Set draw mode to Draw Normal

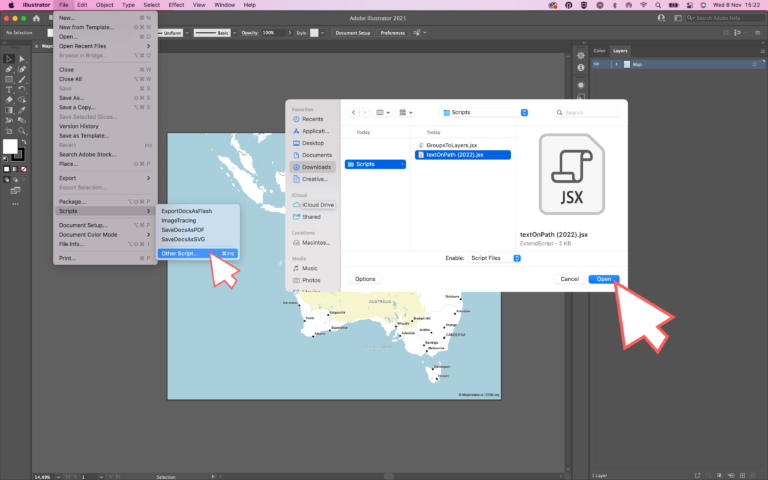tap(6, 179)
